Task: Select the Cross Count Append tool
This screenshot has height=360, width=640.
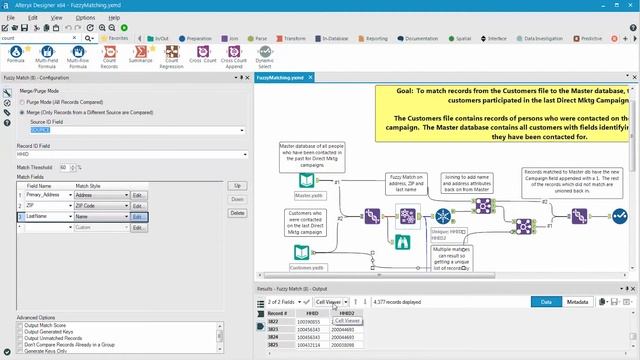Action: click(234, 57)
